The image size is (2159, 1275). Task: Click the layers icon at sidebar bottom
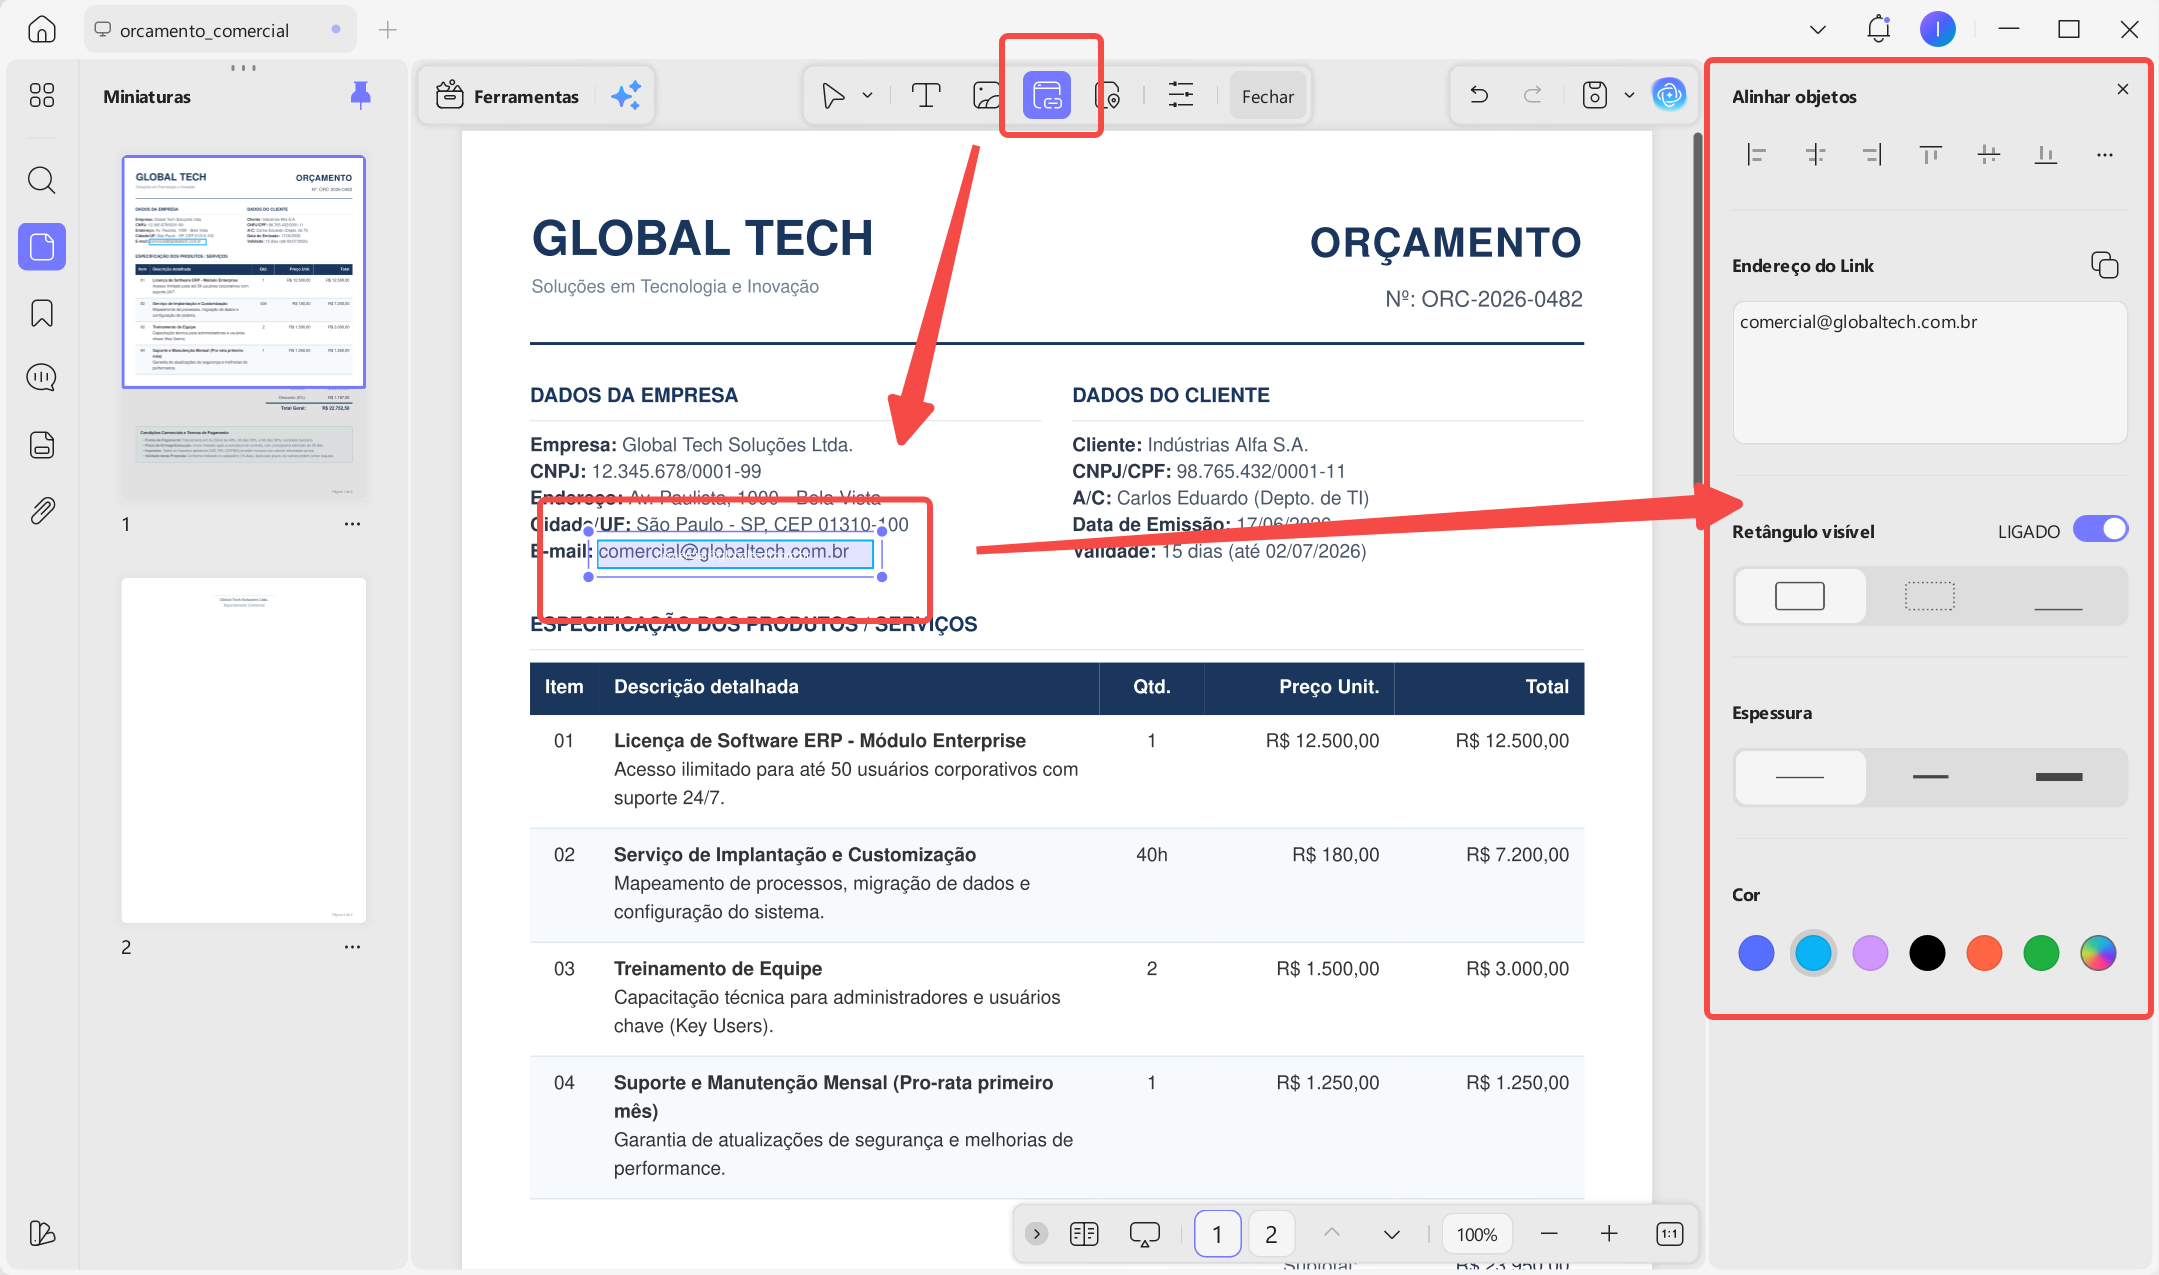(x=42, y=1233)
